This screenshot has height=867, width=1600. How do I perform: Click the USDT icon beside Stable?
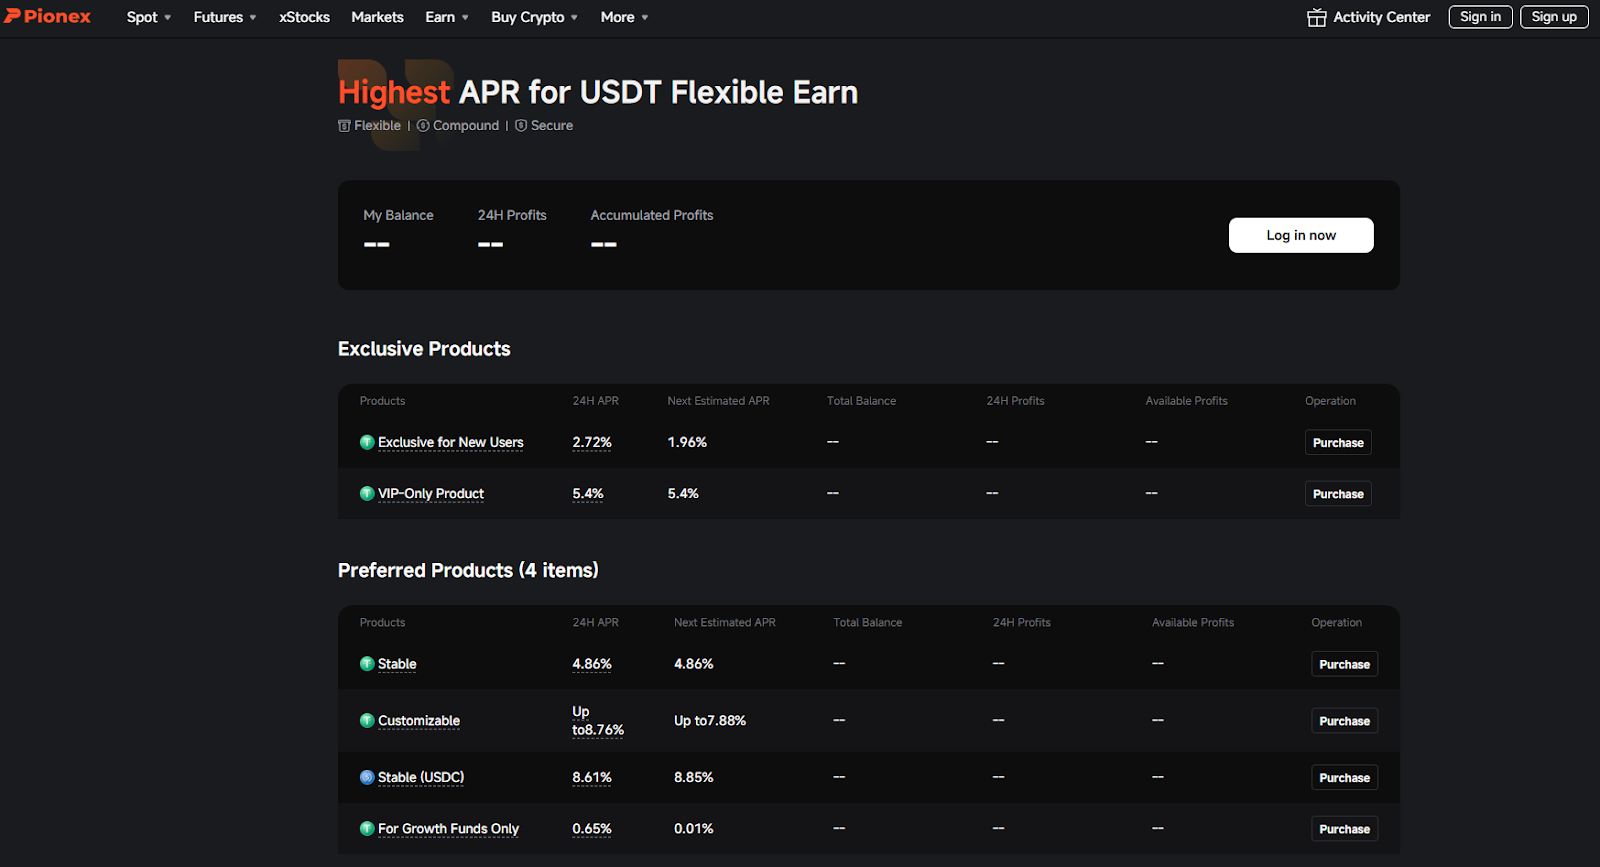[367, 664]
